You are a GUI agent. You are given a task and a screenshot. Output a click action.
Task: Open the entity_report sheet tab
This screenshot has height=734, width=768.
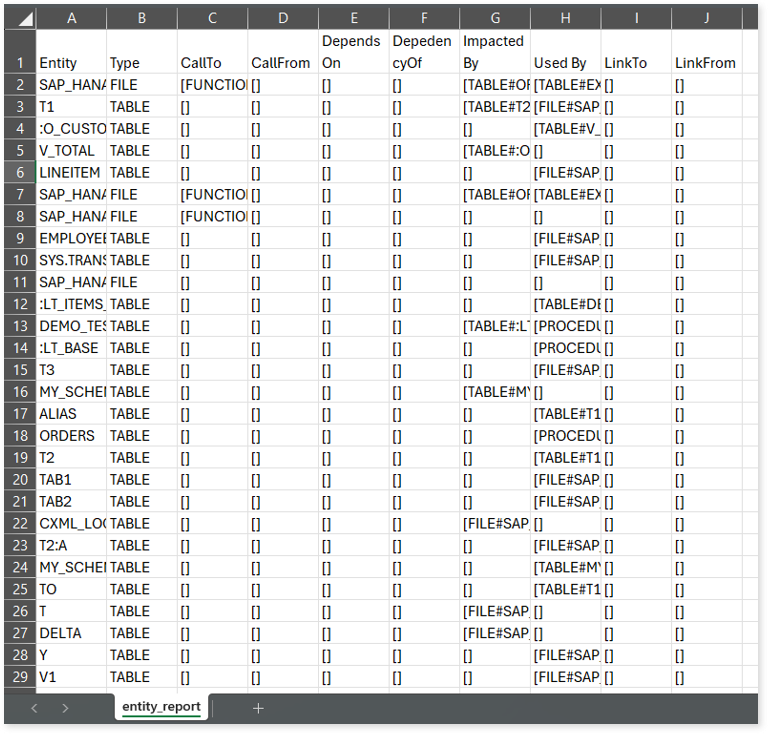coord(161,706)
